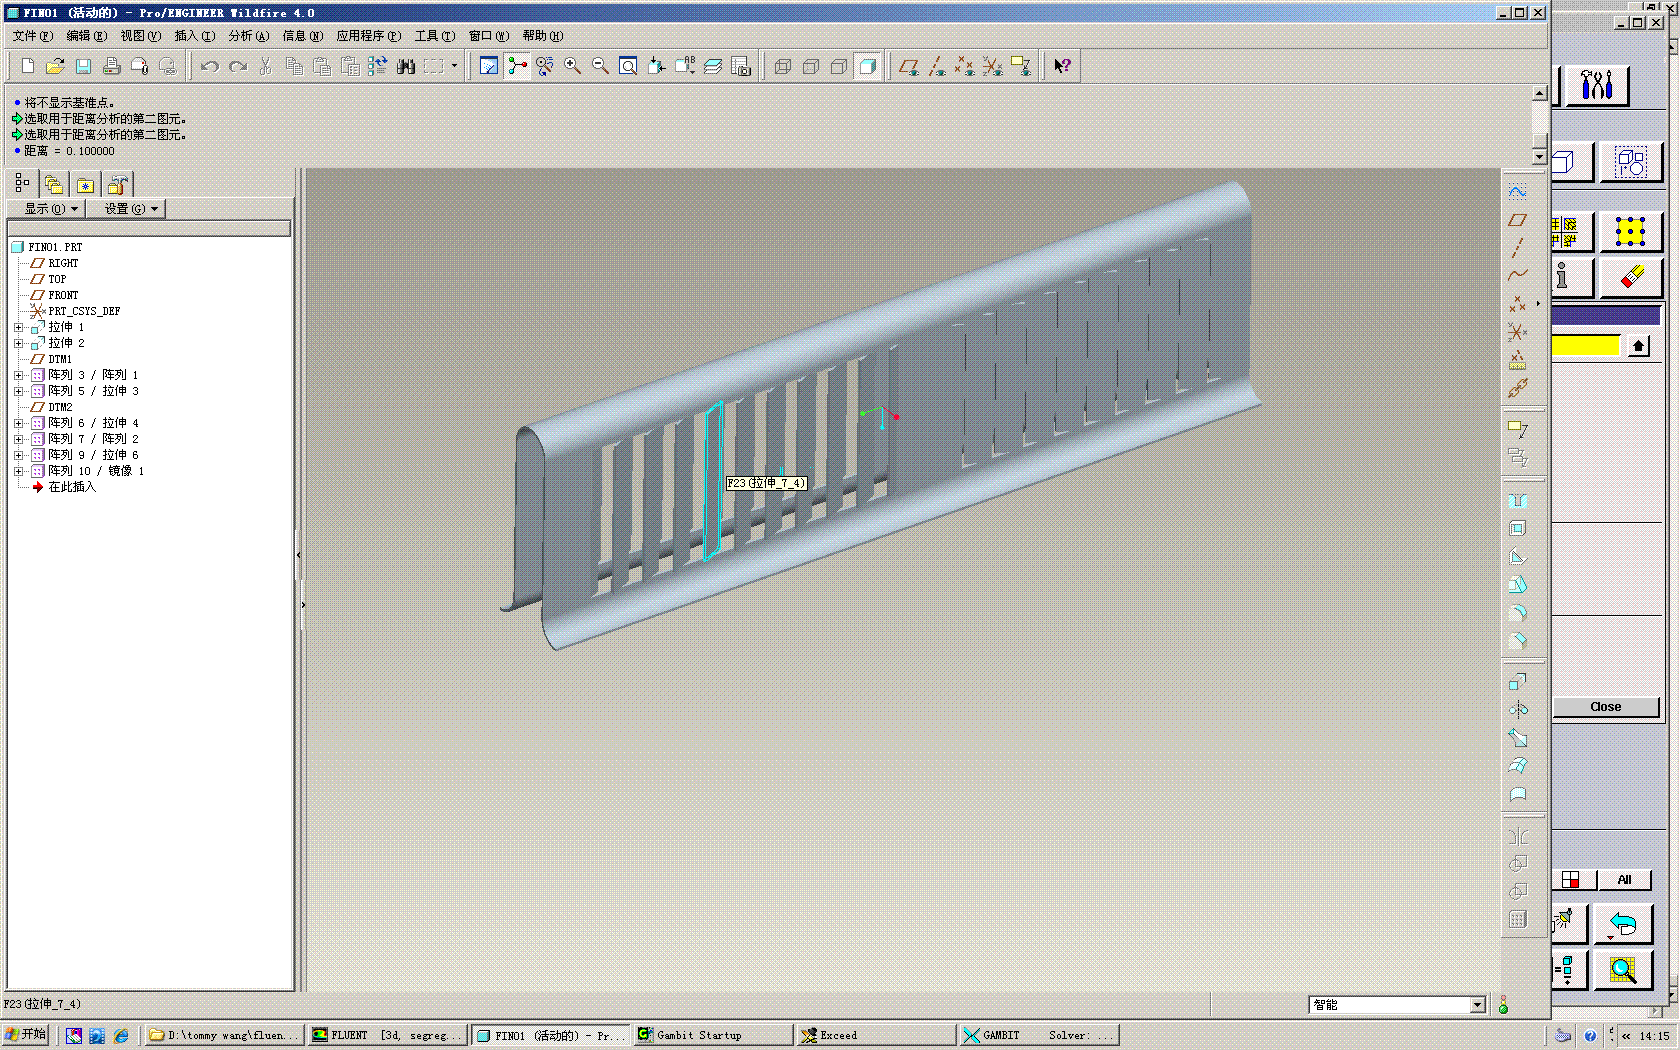
Task: Open the 插入 menu
Action: (x=194, y=36)
